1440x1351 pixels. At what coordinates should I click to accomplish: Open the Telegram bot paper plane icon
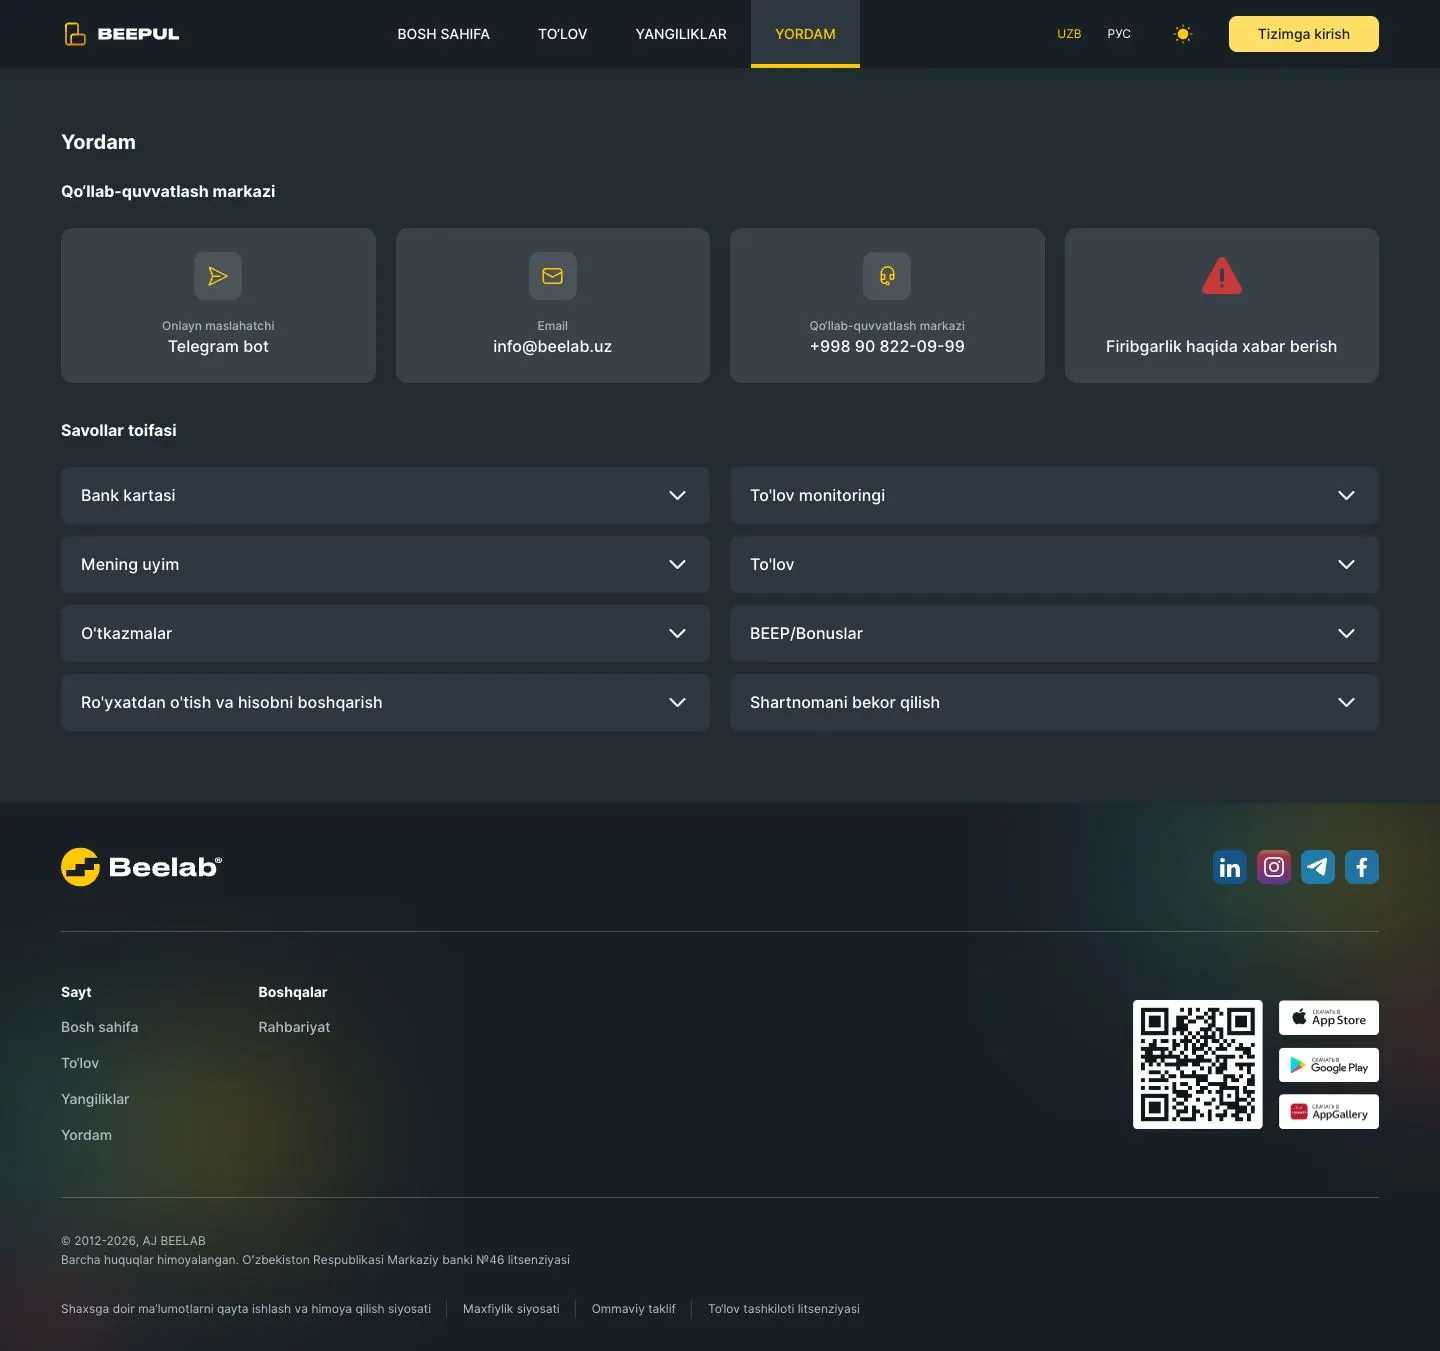(x=218, y=276)
